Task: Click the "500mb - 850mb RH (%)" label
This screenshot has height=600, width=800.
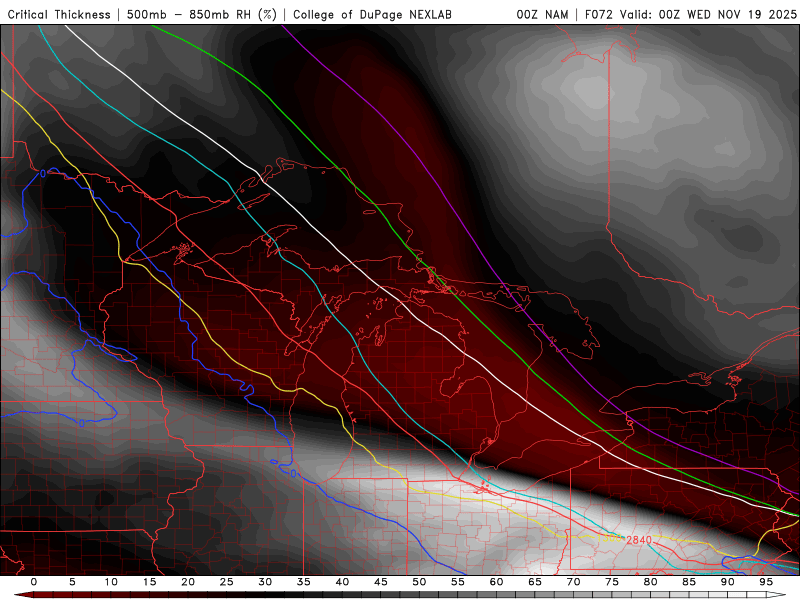Action: pyautogui.click(x=202, y=15)
